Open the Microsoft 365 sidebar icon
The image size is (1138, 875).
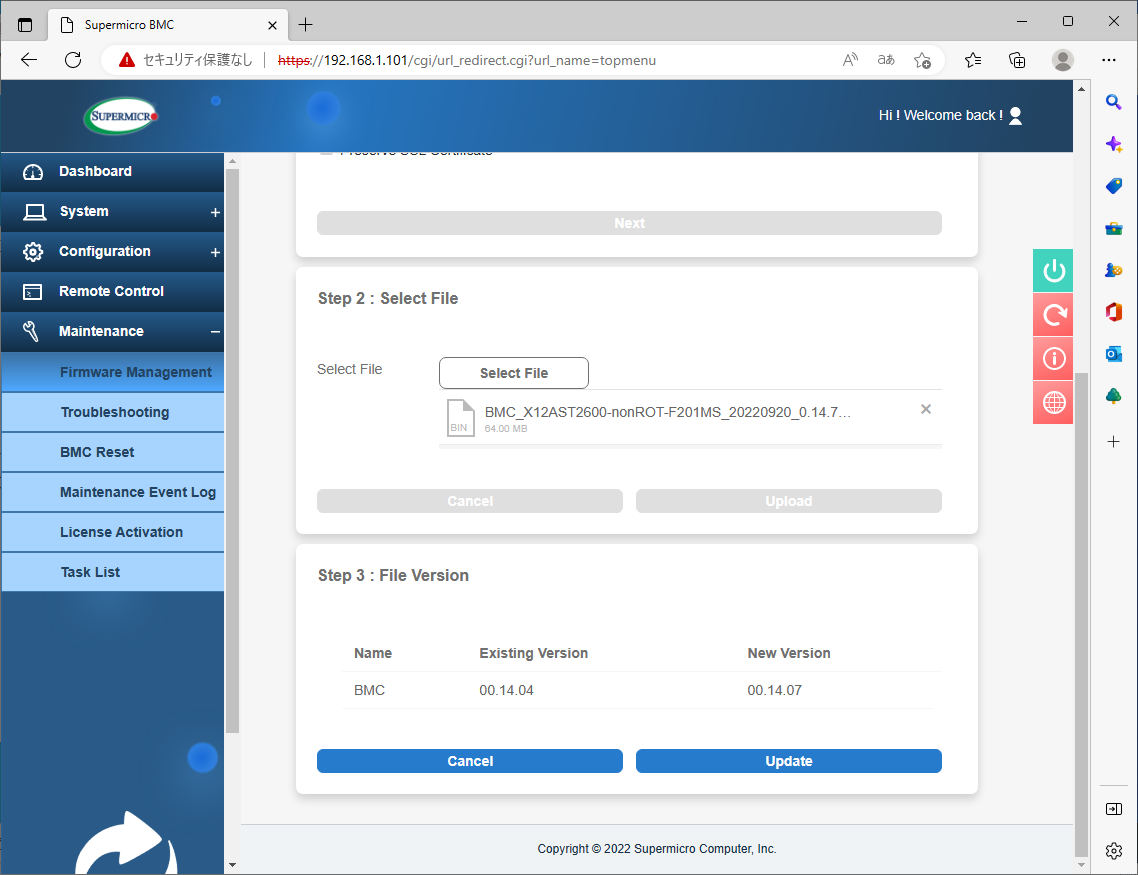[1113, 312]
